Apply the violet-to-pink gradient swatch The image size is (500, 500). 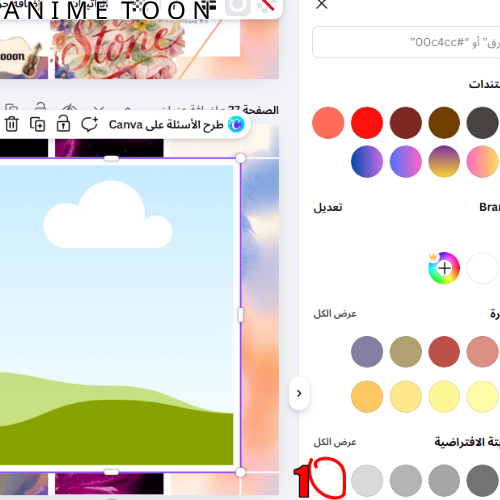[x=406, y=161]
